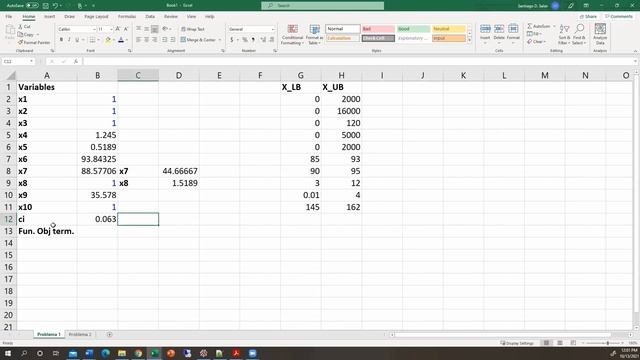Click Merge & Center
Screen dimensions: 640x360
pos(198,40)
